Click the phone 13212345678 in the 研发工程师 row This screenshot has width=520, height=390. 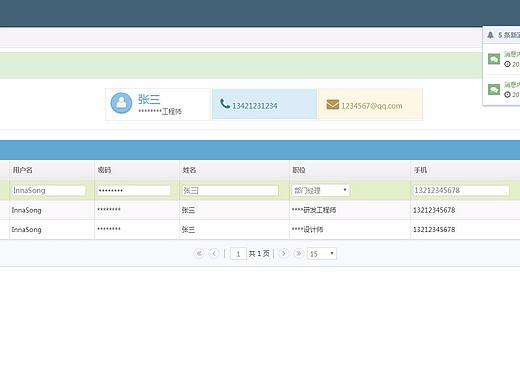(434, 210)
